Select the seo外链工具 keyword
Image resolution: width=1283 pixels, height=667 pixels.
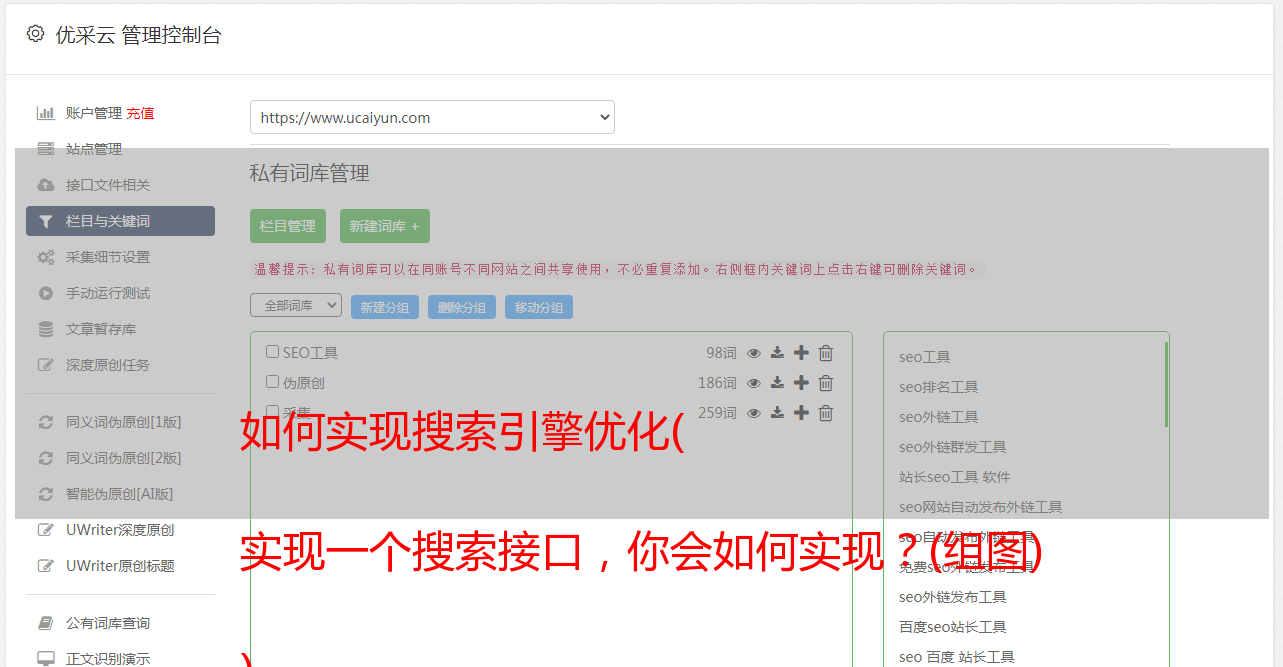[x=939, y=417]
